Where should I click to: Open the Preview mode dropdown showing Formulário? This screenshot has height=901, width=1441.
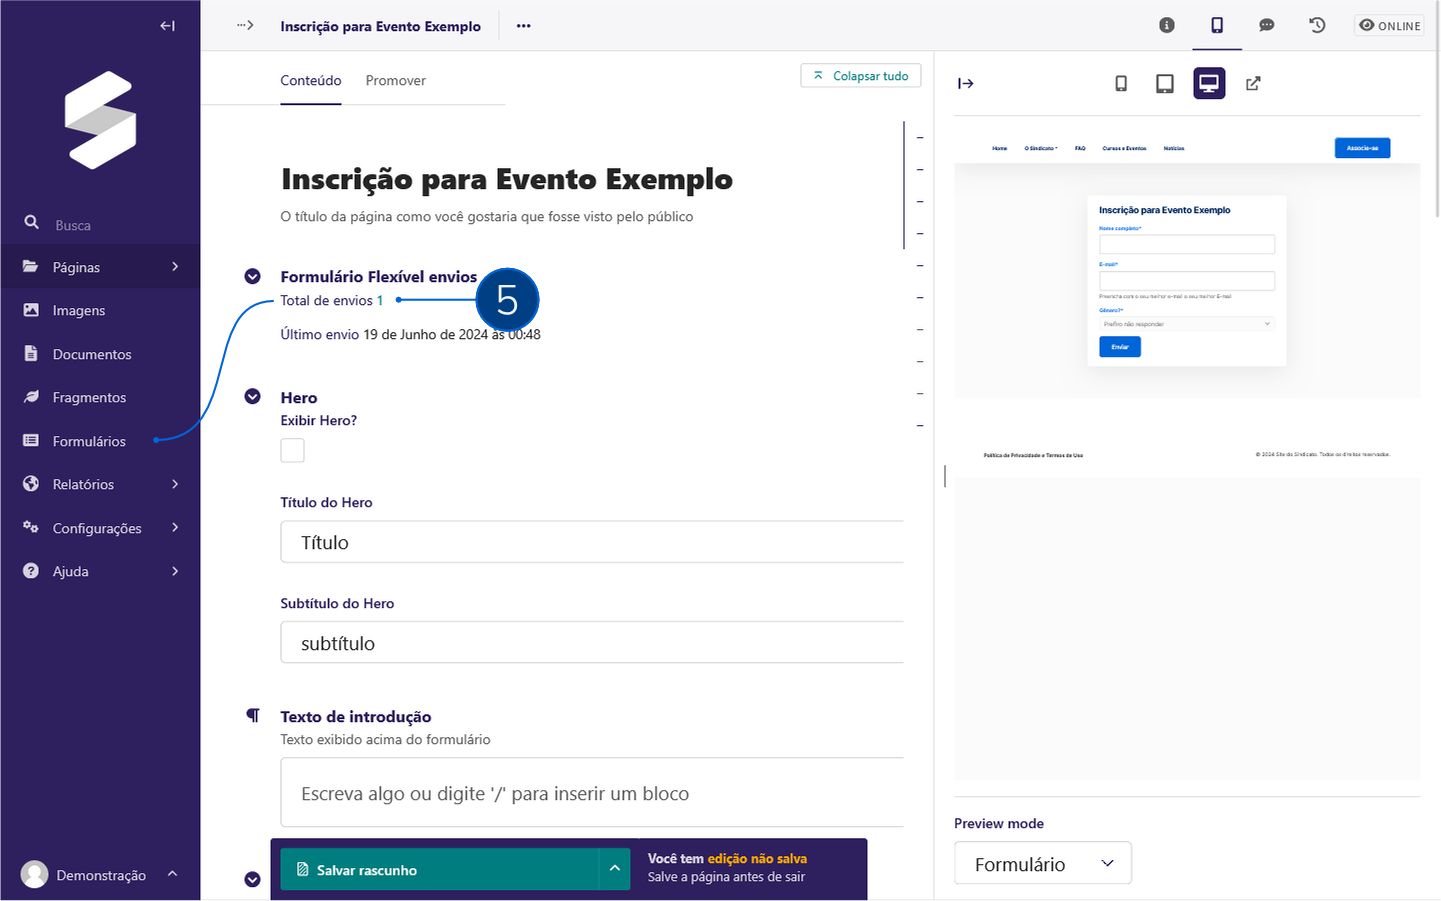(1042, 862)
